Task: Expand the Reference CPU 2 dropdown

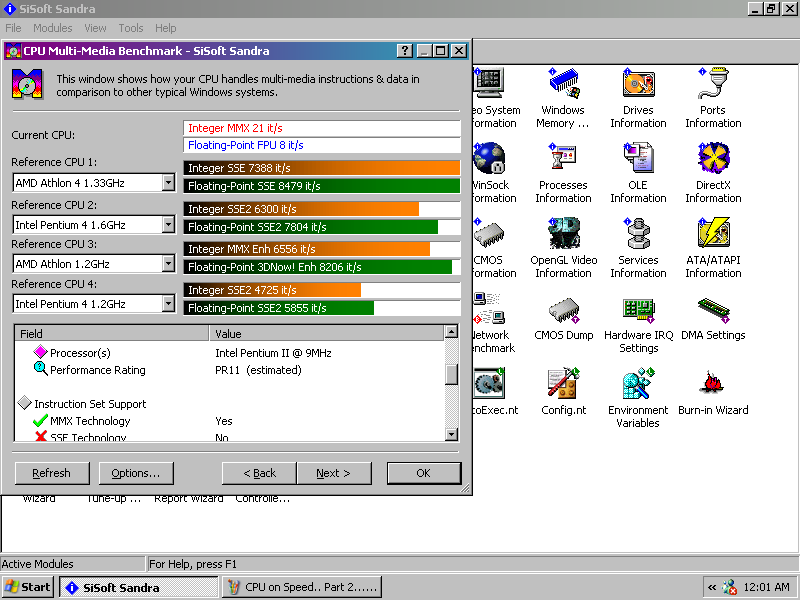Action: (168, 225)
